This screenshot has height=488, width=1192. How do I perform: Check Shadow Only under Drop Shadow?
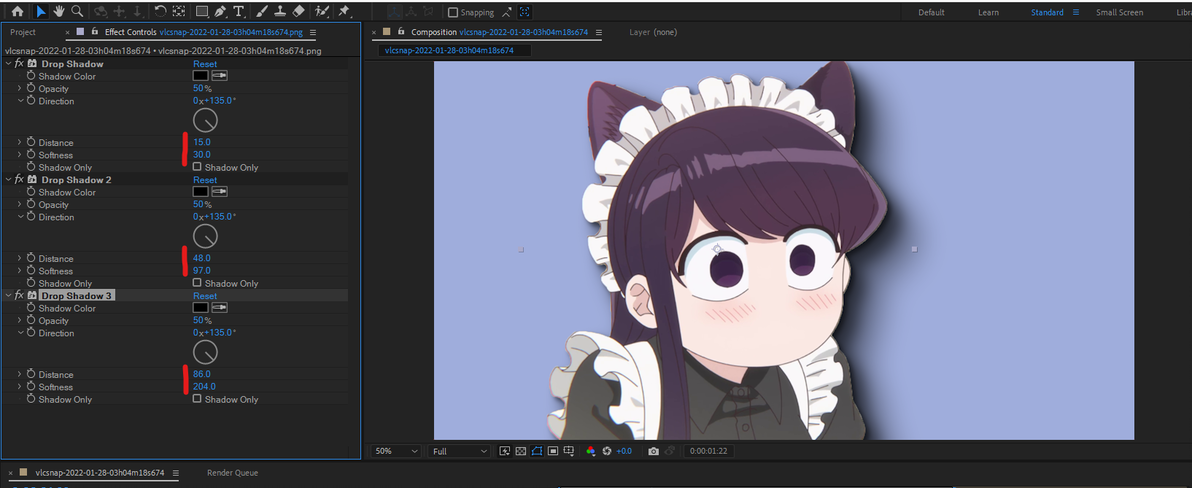(197, 166)
